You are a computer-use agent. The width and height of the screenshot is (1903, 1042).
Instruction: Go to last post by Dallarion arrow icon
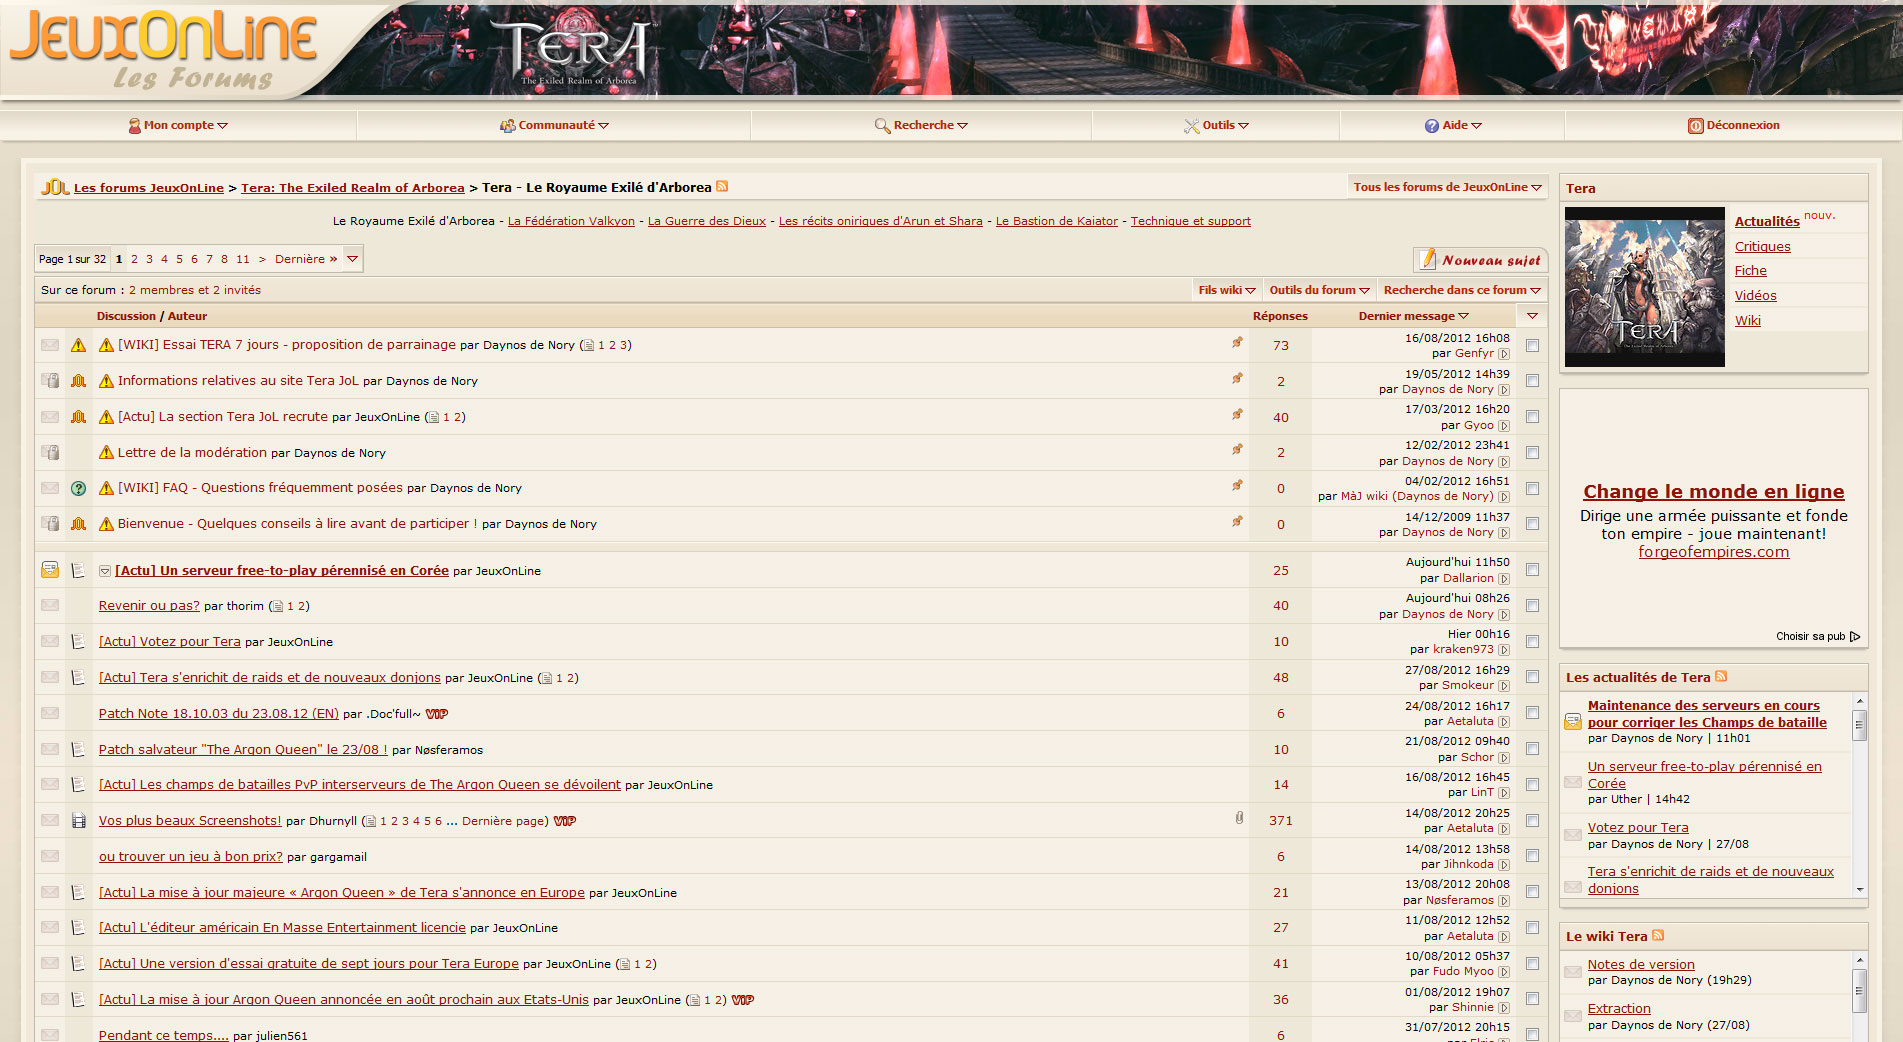point(1504,579)
